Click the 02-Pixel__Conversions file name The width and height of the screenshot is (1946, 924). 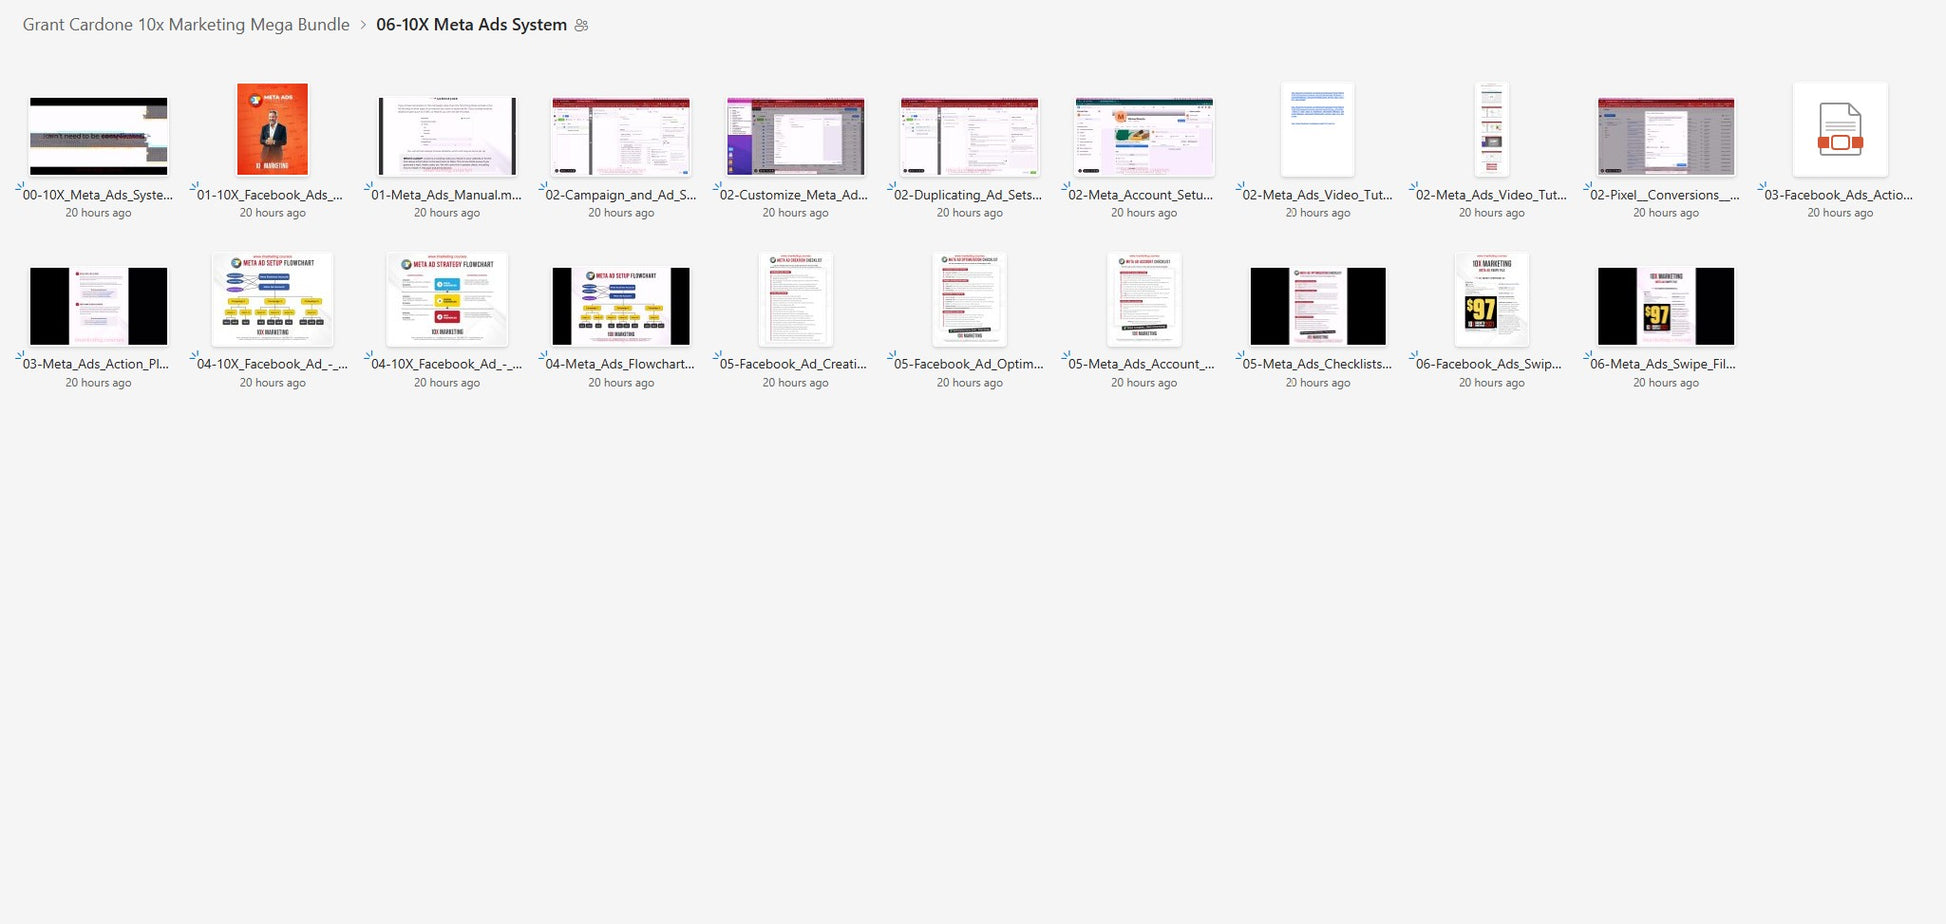[1664, 195]
